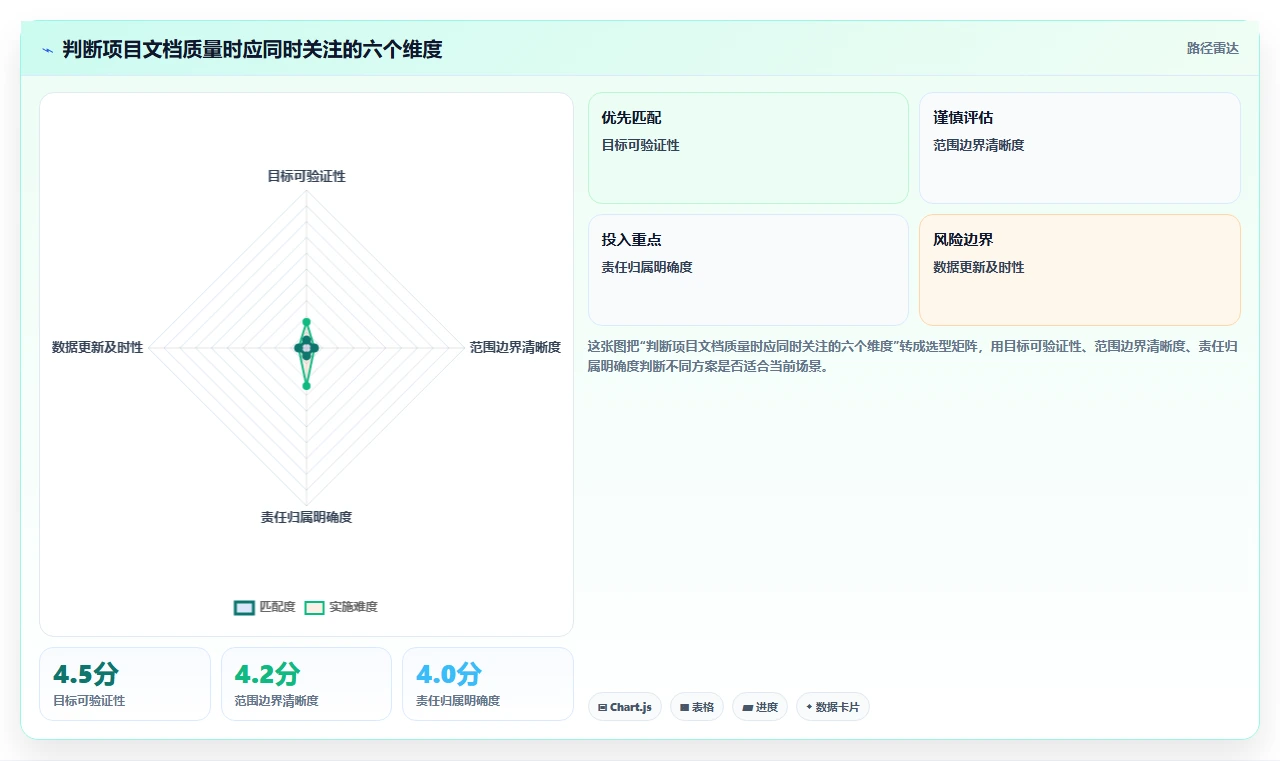Click the top green radar data point
The image size is (1280, 761).
pos(306,321)
